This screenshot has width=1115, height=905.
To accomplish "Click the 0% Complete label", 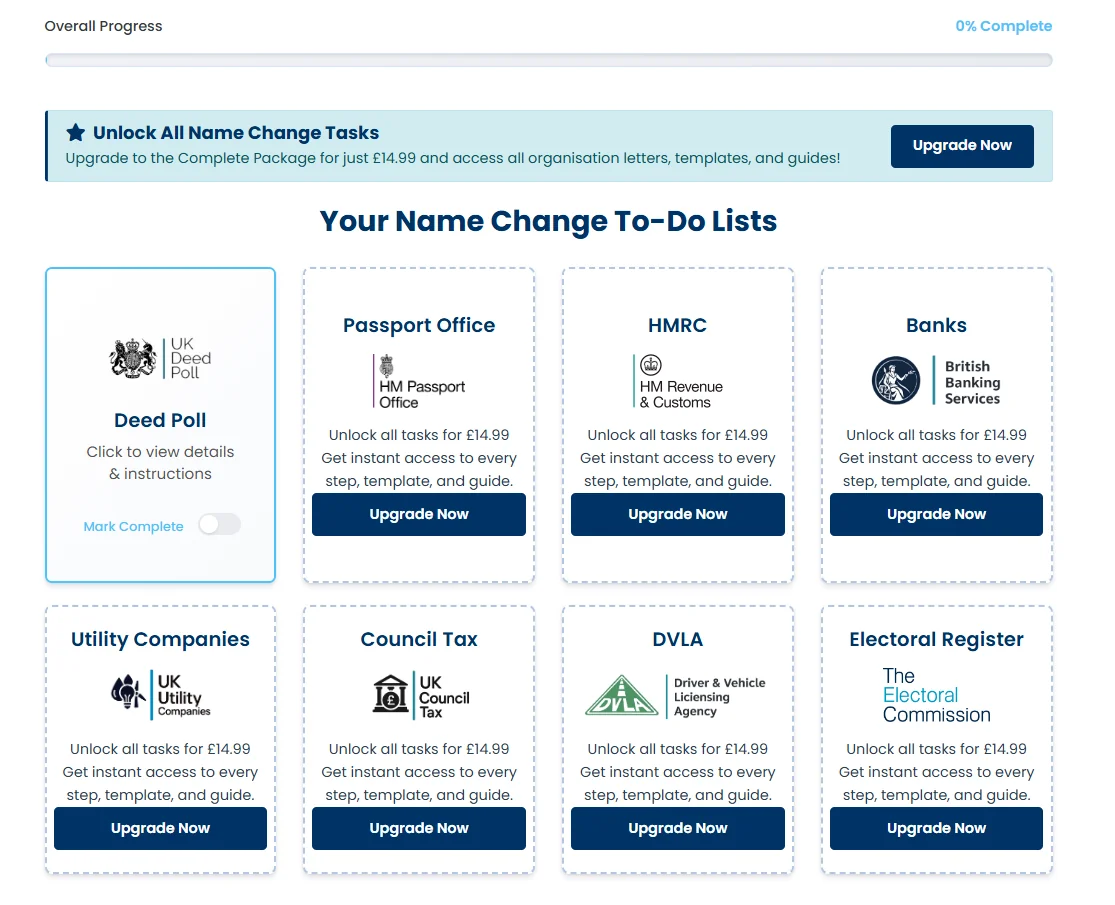I will tap(1004, 25).
